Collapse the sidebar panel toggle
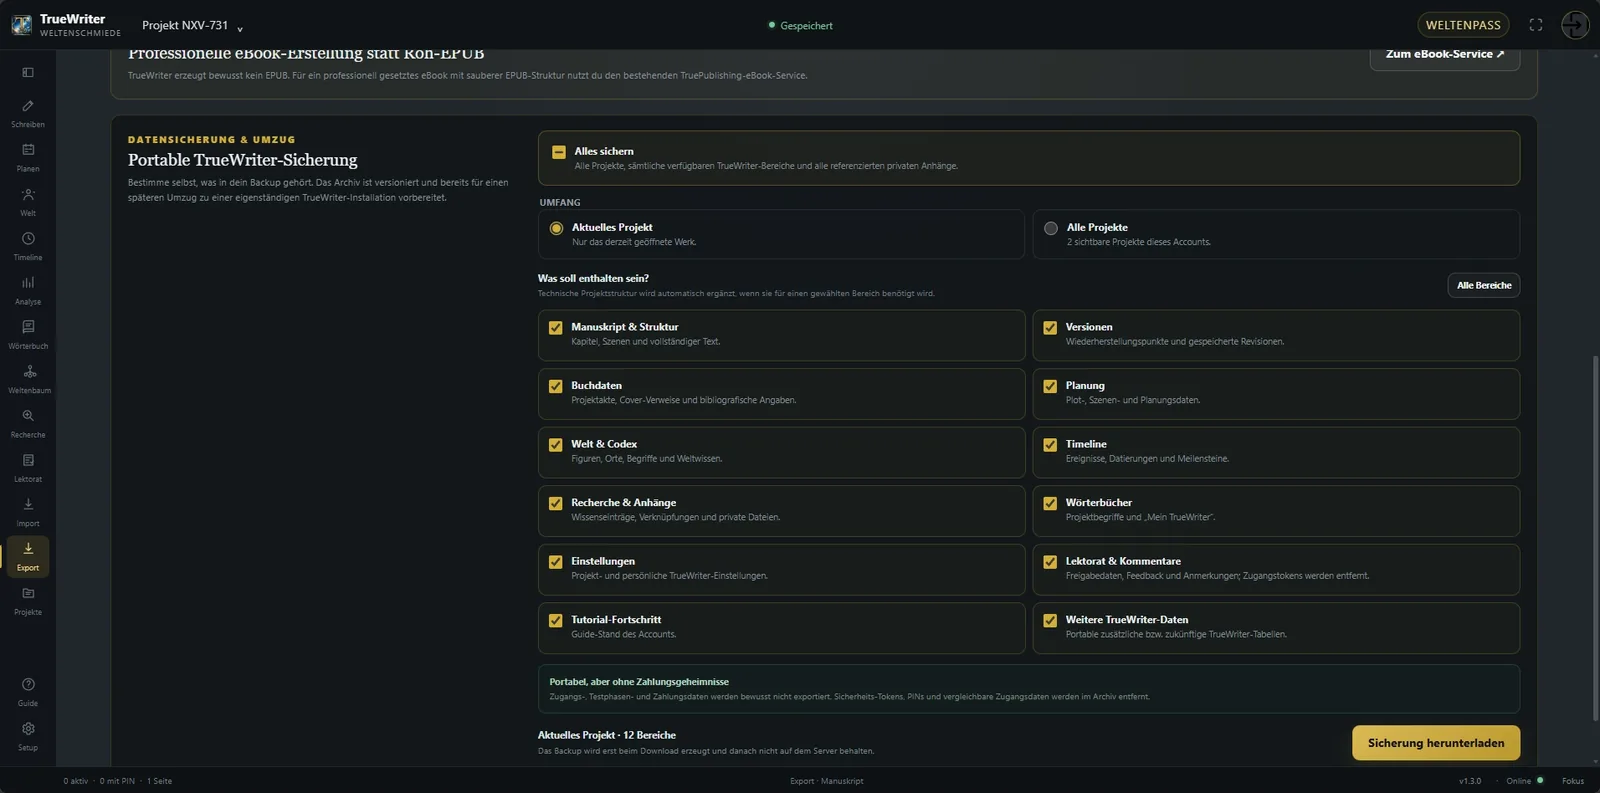 (x=28, y=72)
